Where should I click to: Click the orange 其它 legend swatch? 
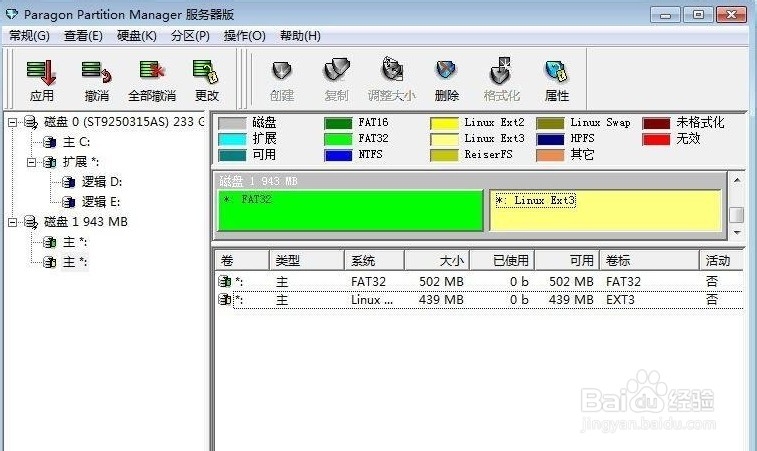[x=550, y=155]
